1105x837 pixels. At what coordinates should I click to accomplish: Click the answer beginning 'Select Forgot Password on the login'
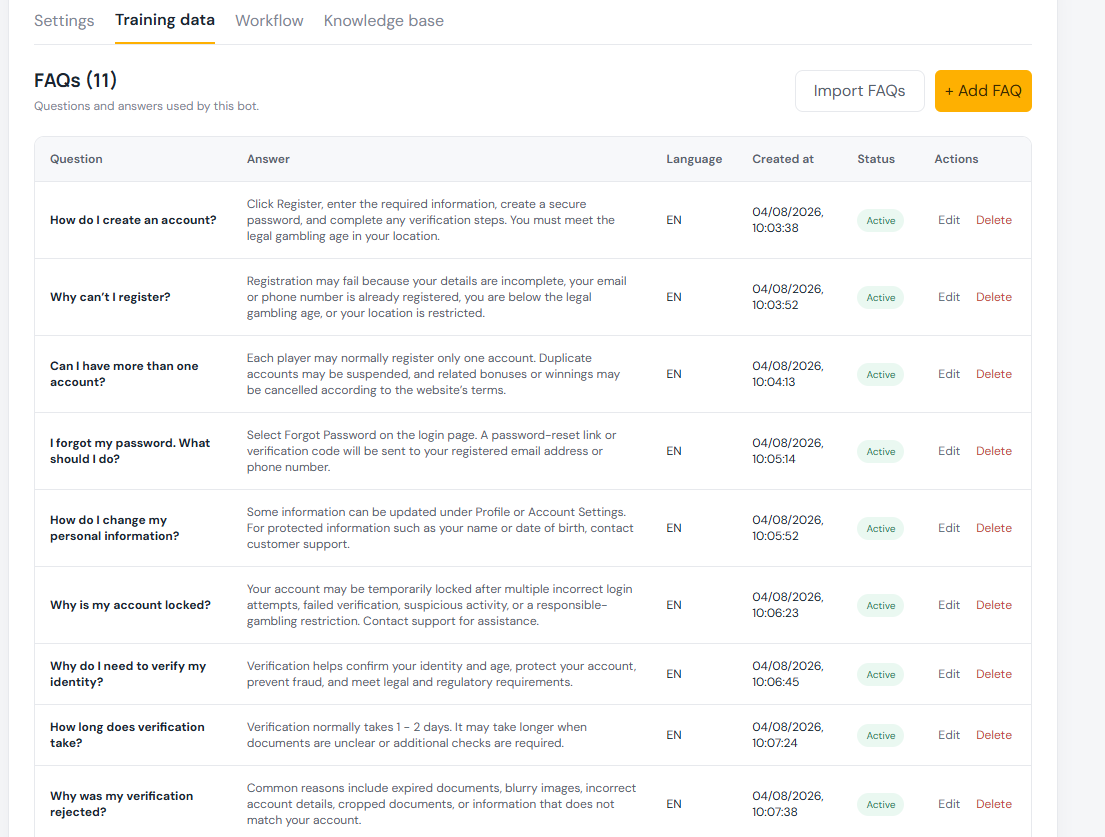point(431,450)
